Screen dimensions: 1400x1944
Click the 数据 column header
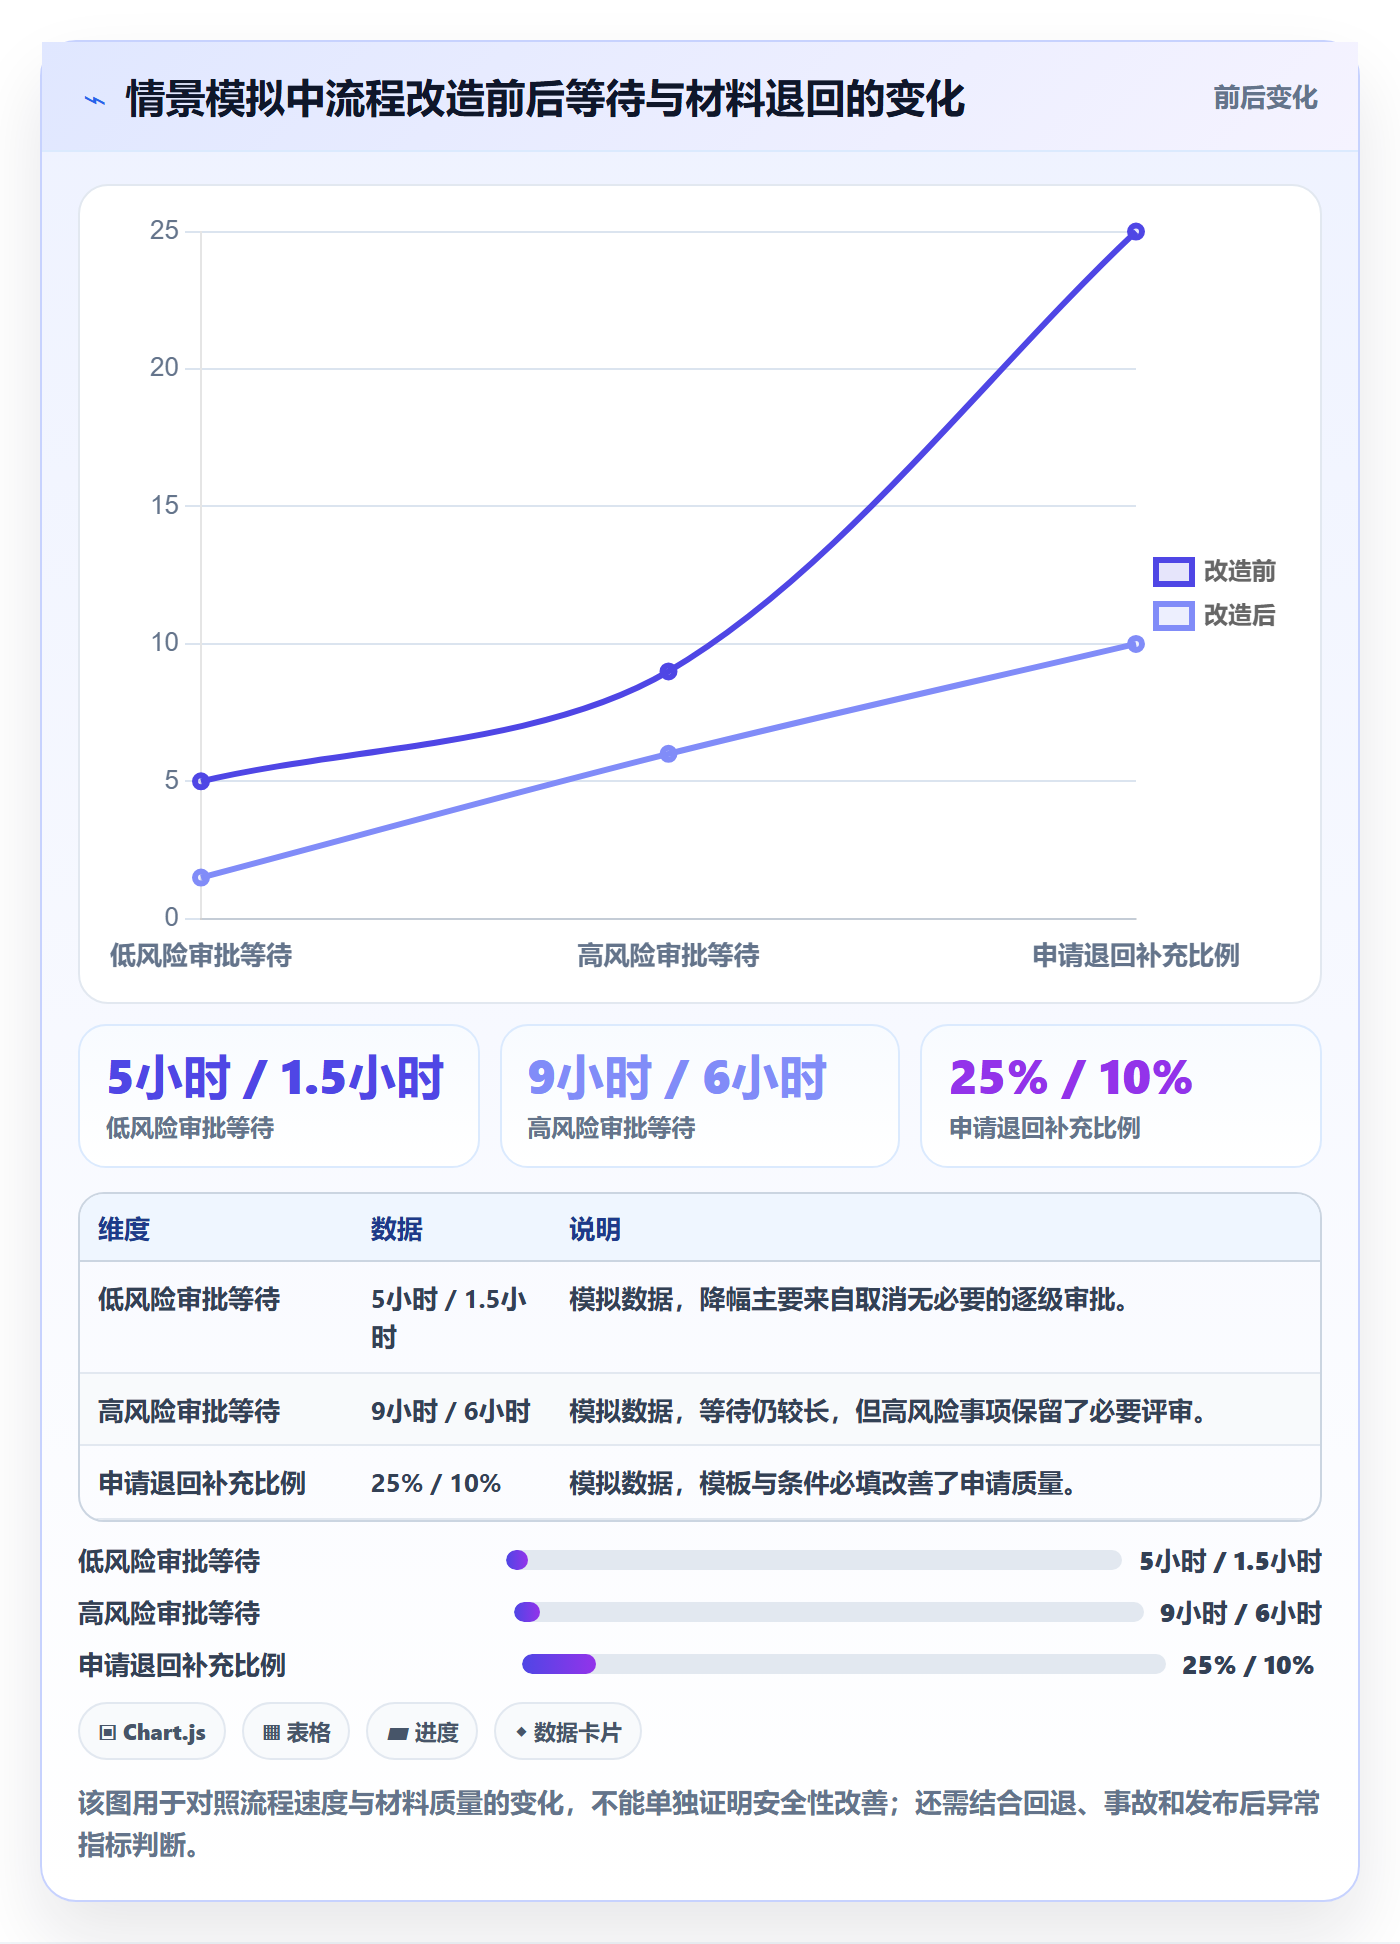(x=397, y=1229)
